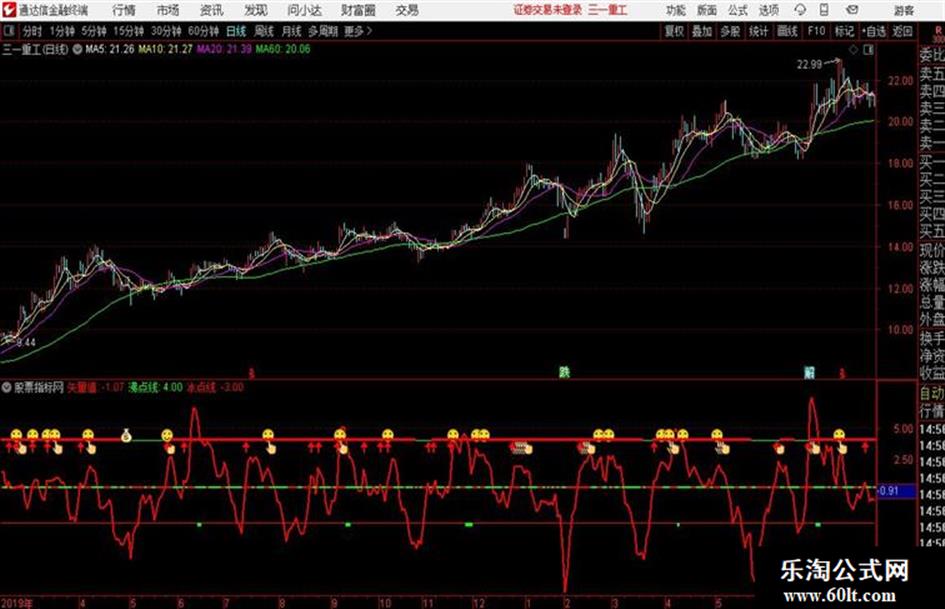Switch to the 5分钟 period tab
The width and height of the screenshot is (945, 609).
94,31
